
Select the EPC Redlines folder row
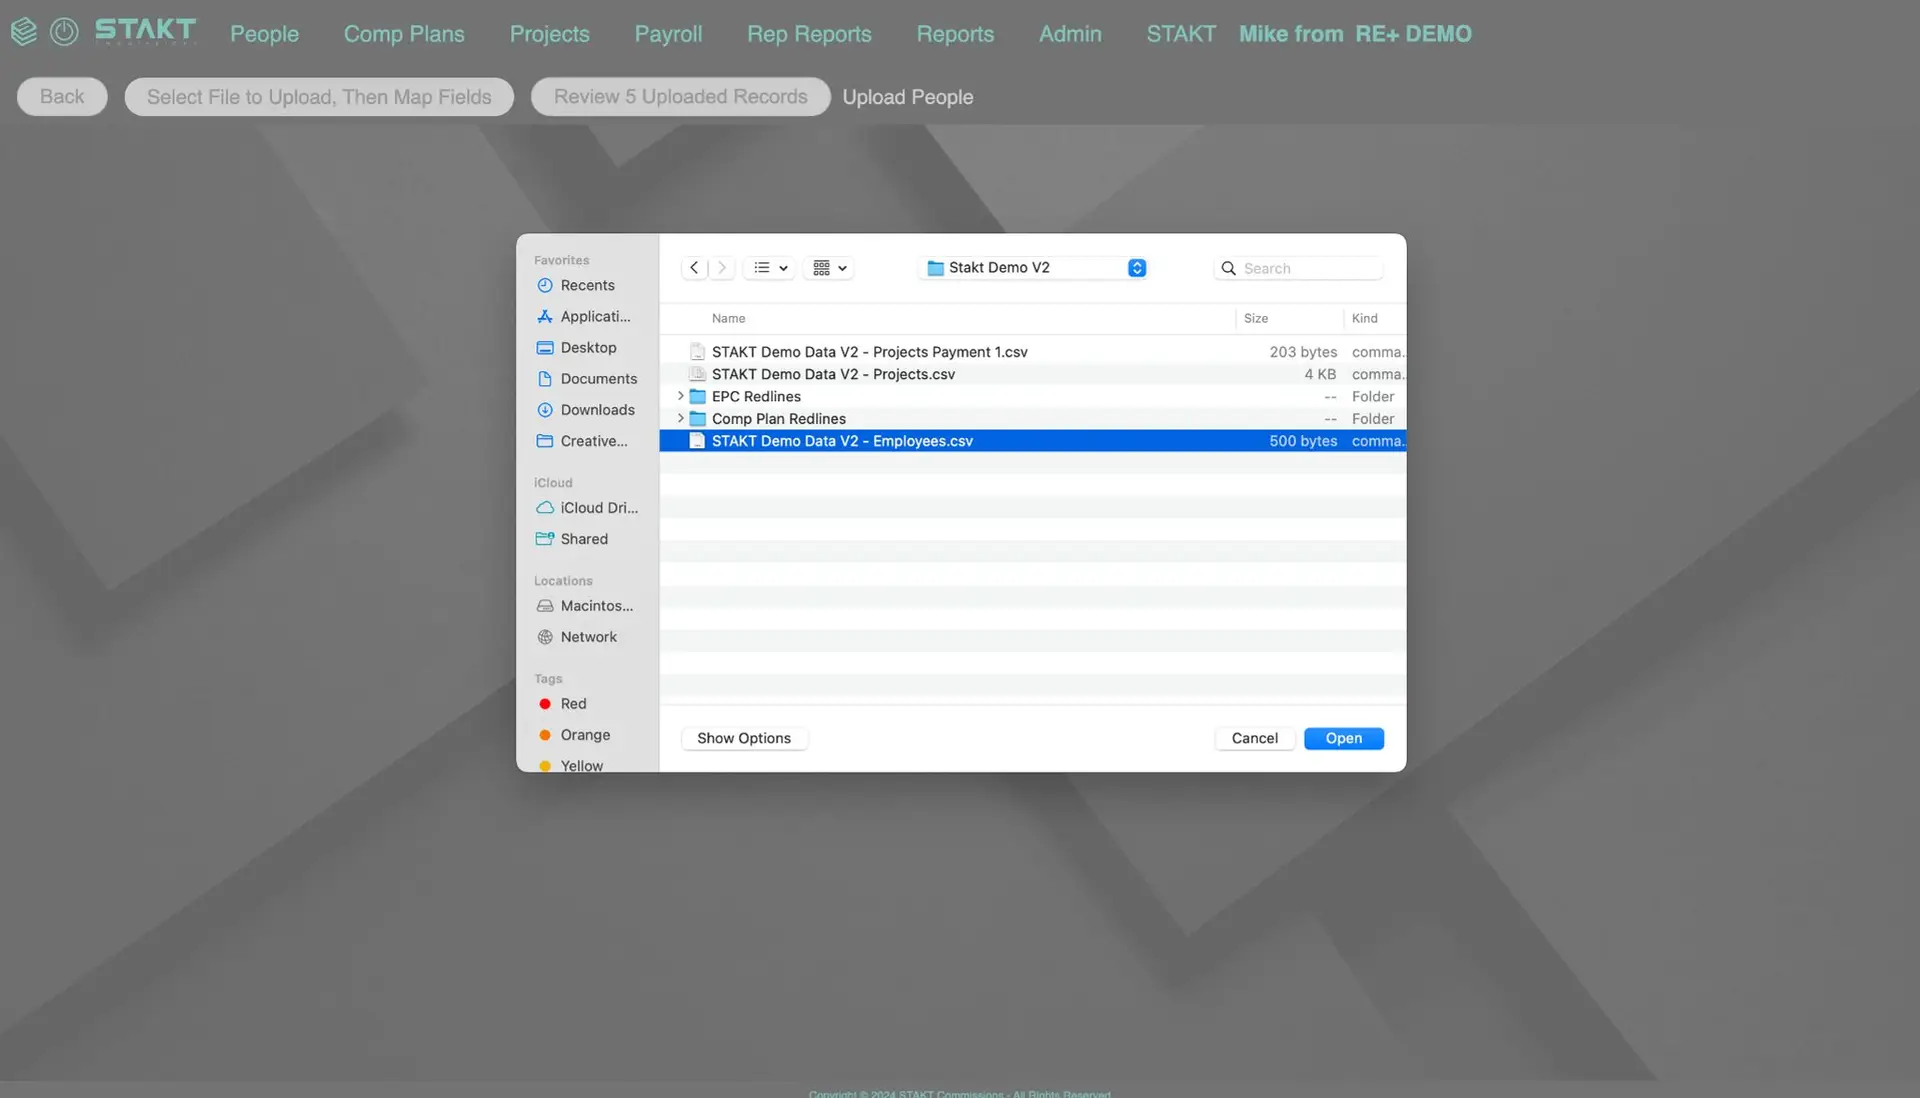[x=1032, y=396]
